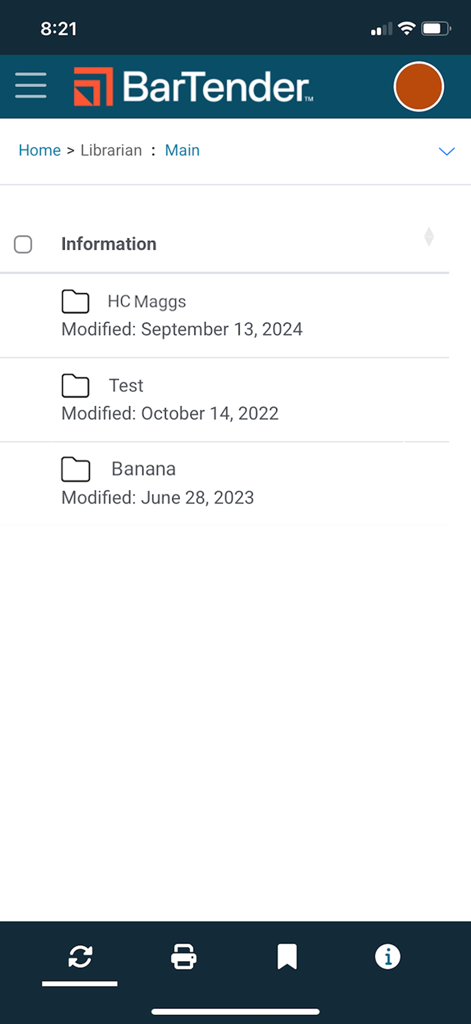Open the Main breadcrumb link
This screenshot has width=471, height=1024.
pos(182,150)
